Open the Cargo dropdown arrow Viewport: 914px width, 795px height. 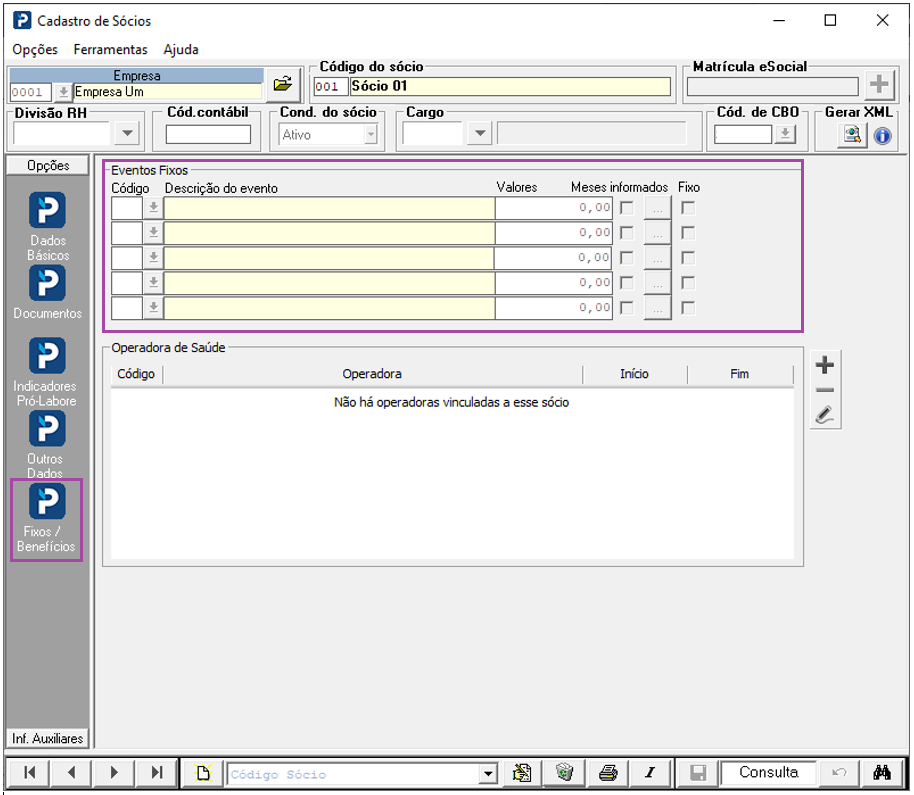pos(479,134)
